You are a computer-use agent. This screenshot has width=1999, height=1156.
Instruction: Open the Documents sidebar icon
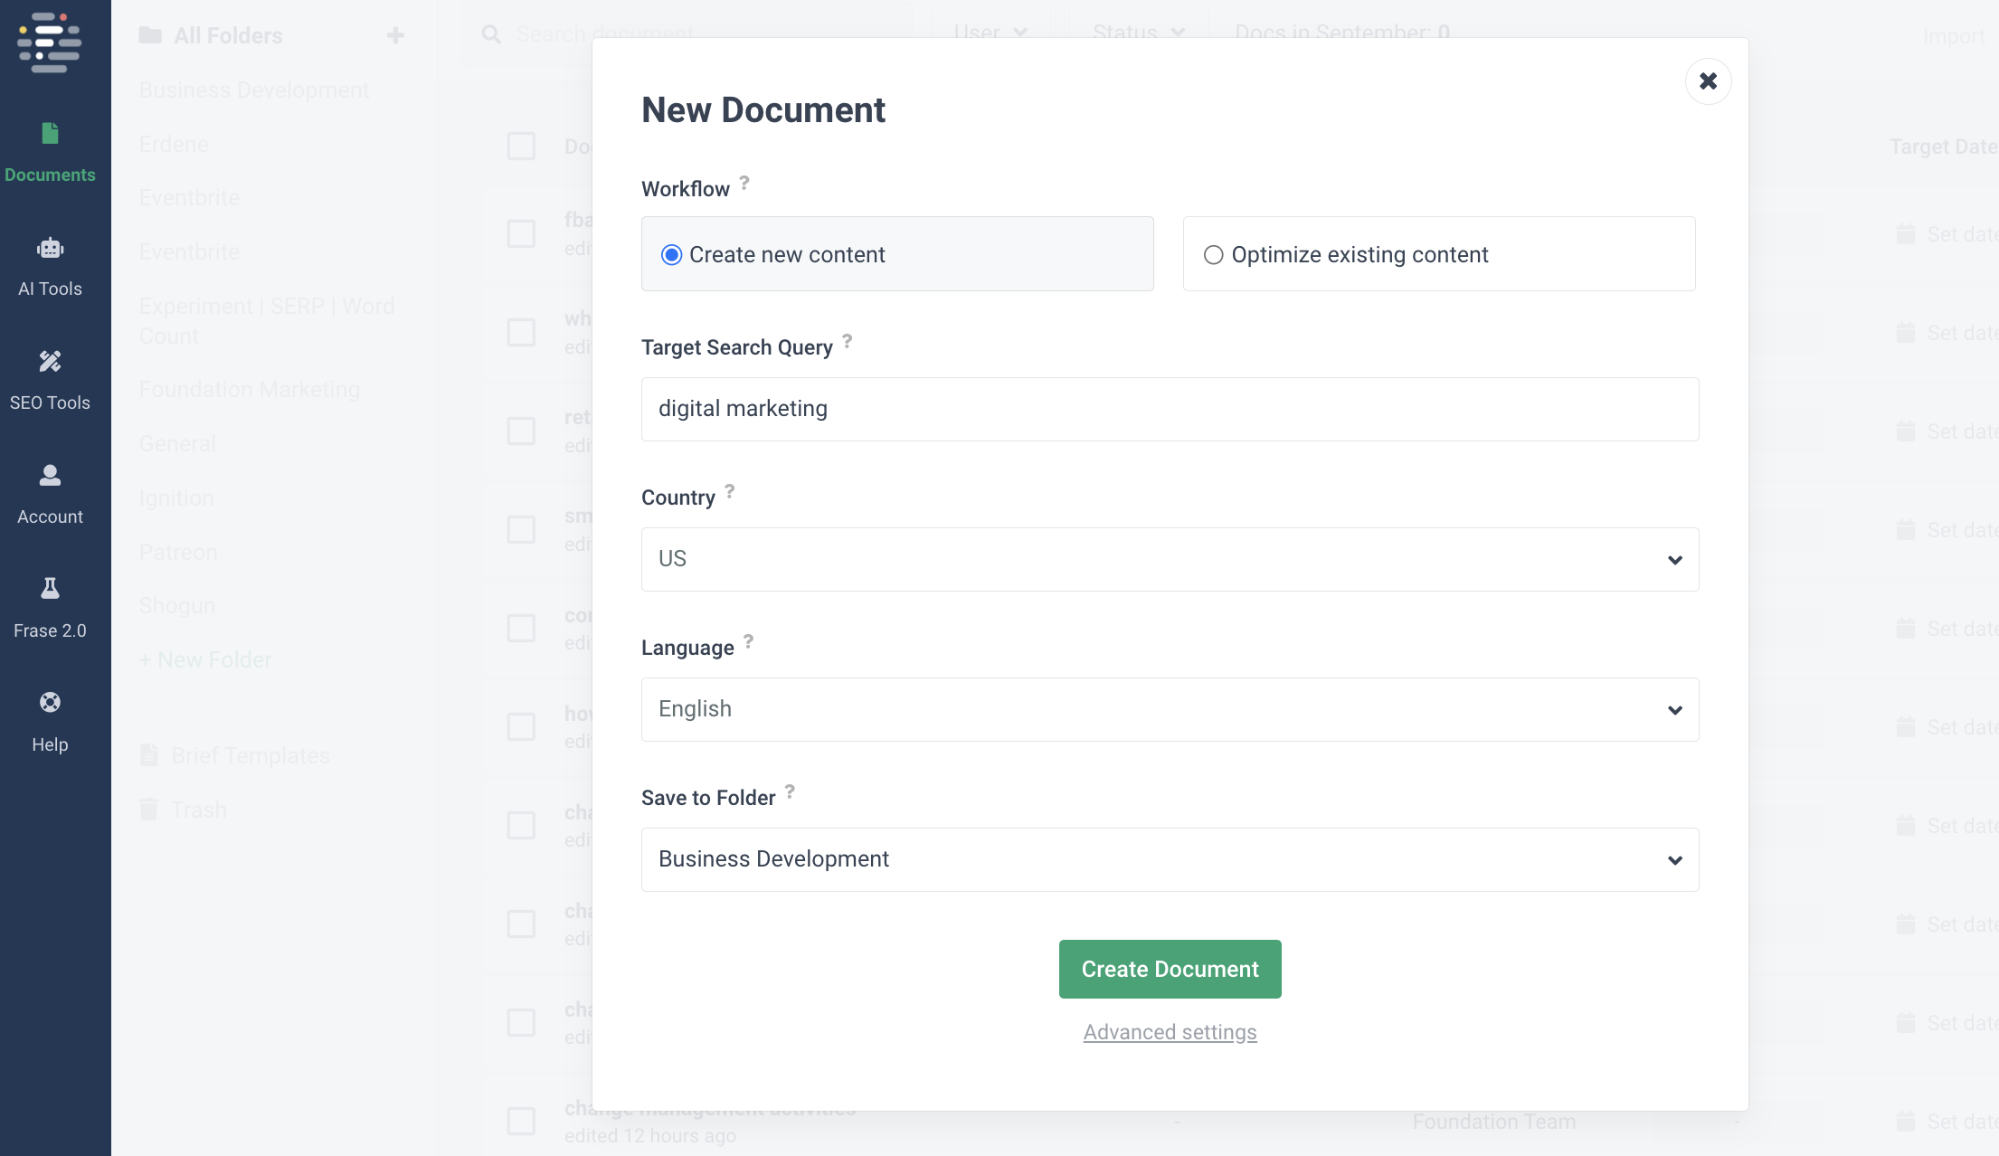[50, 134]
